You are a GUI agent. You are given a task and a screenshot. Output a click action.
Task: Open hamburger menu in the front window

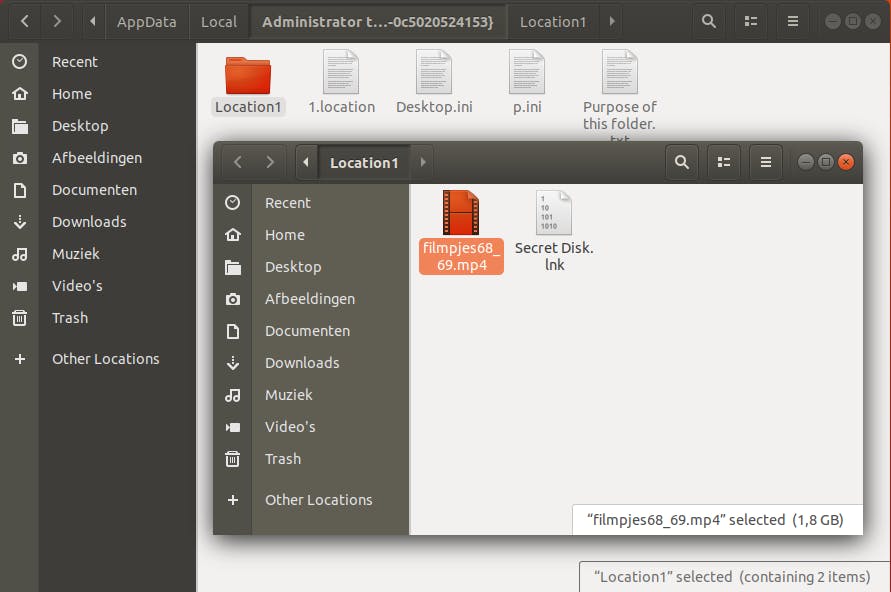[765, 162]
